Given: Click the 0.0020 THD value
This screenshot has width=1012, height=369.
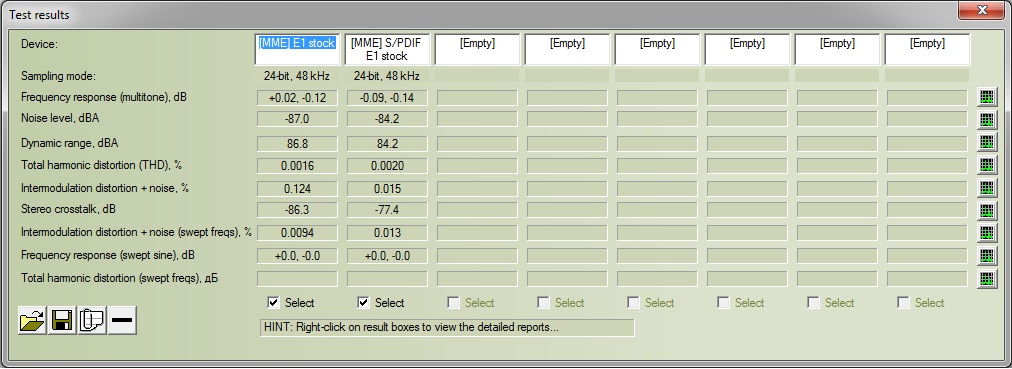Looking at the screenshot, I should 387,166.
